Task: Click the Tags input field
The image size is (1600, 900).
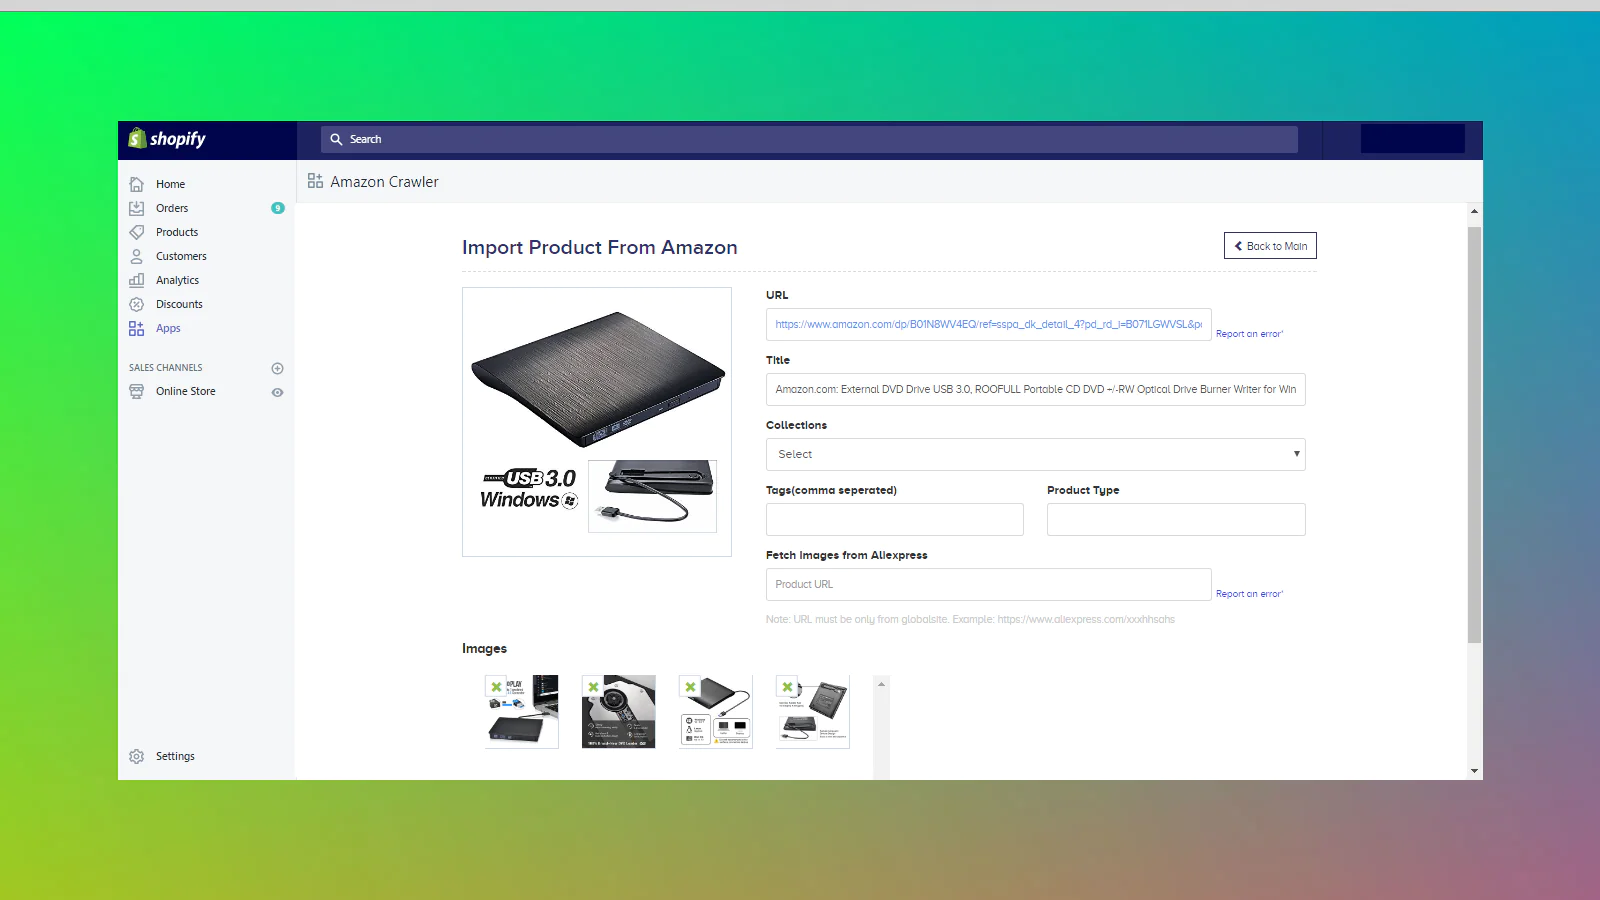Action: [894, 519]
